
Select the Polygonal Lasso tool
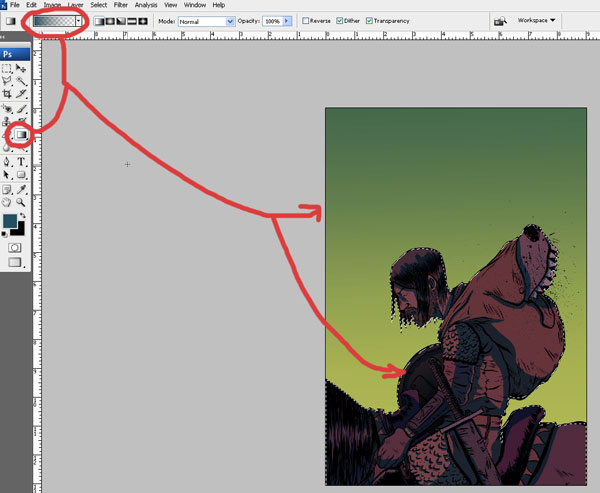[x=7, y=81]
